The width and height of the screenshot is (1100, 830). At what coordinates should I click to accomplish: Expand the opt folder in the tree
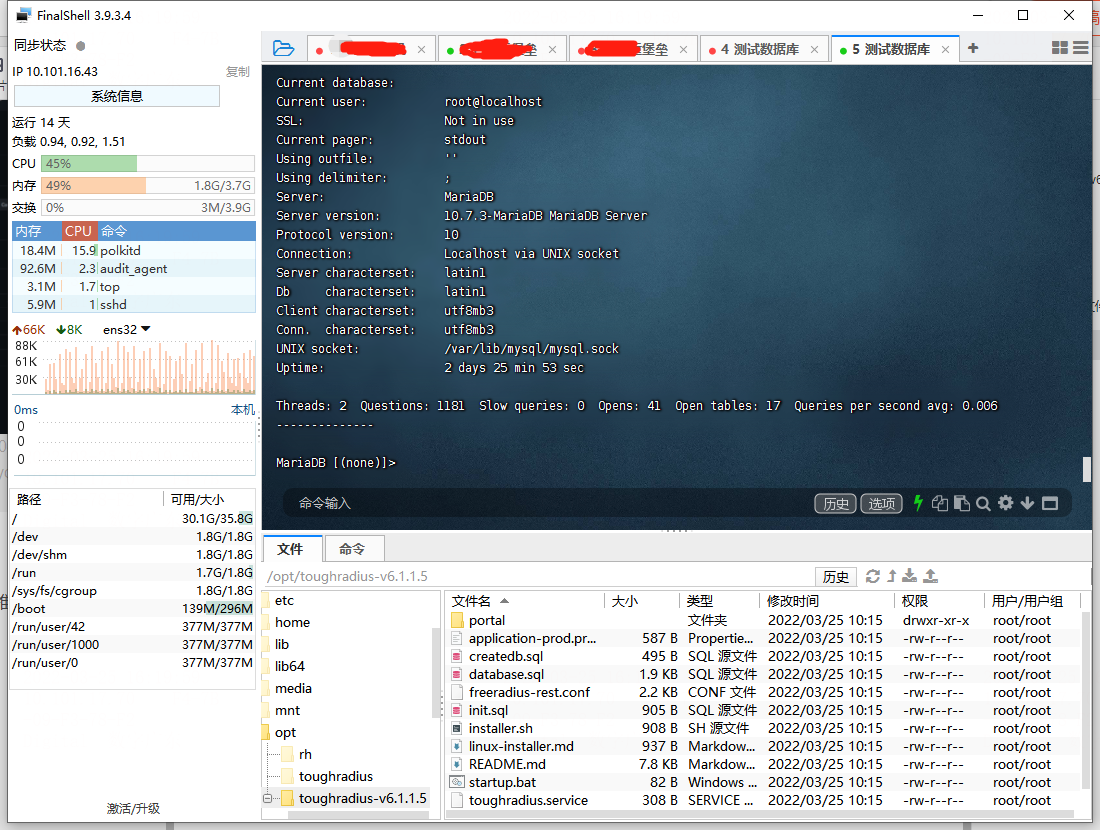[x=284, y=732]
